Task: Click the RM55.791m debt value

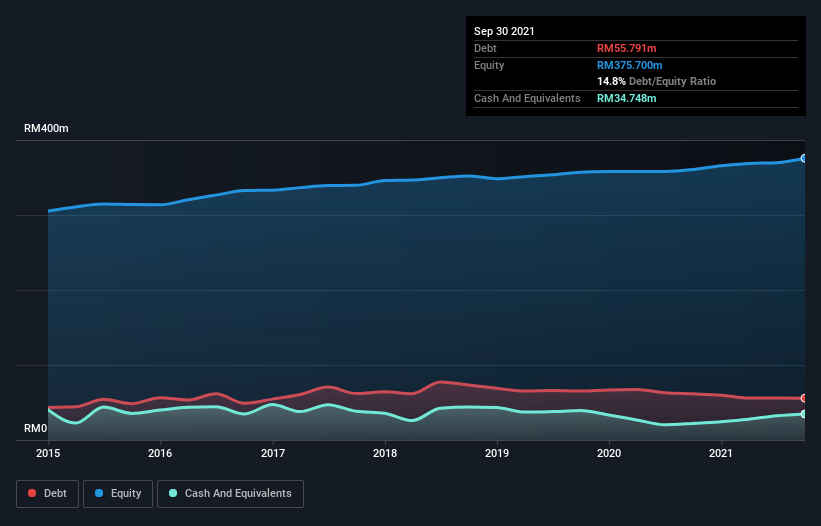Action: 627,48
